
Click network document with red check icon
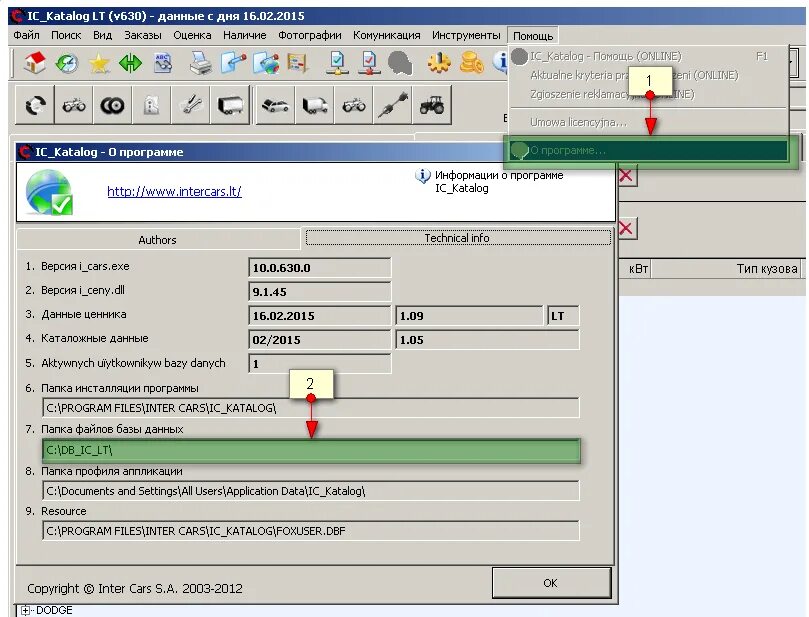pyautogui.click(x=369, y=63)
